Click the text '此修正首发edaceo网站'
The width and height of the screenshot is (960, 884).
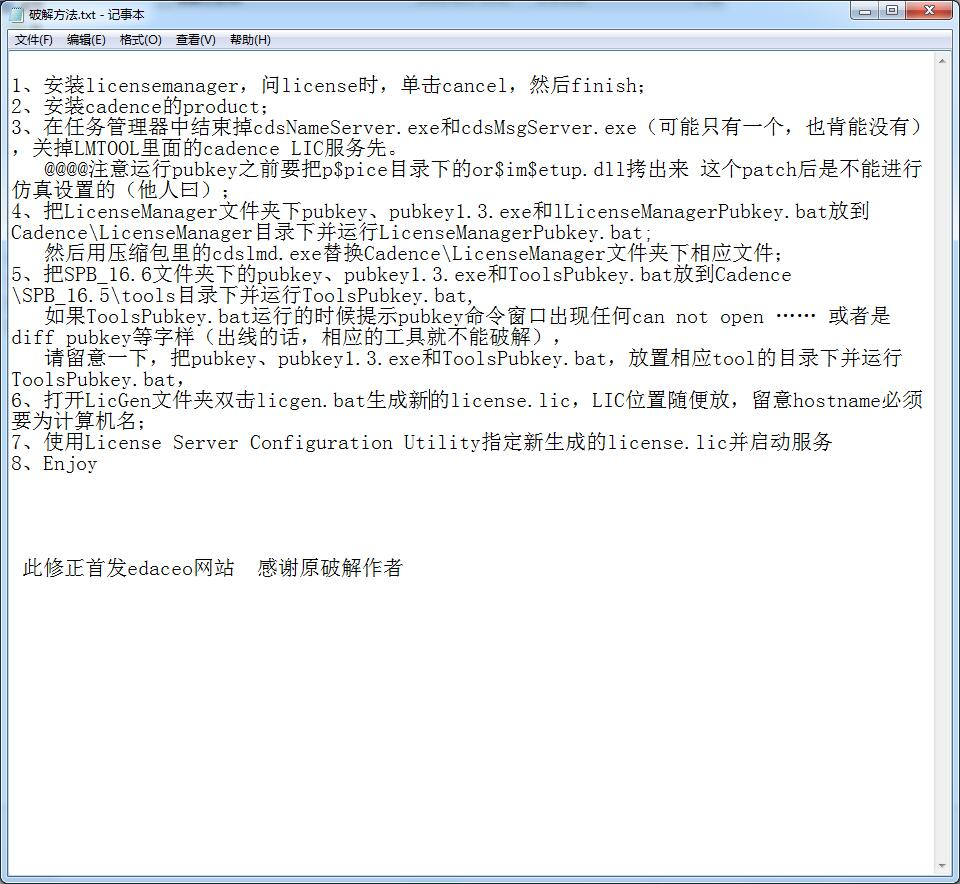[129, 568]
